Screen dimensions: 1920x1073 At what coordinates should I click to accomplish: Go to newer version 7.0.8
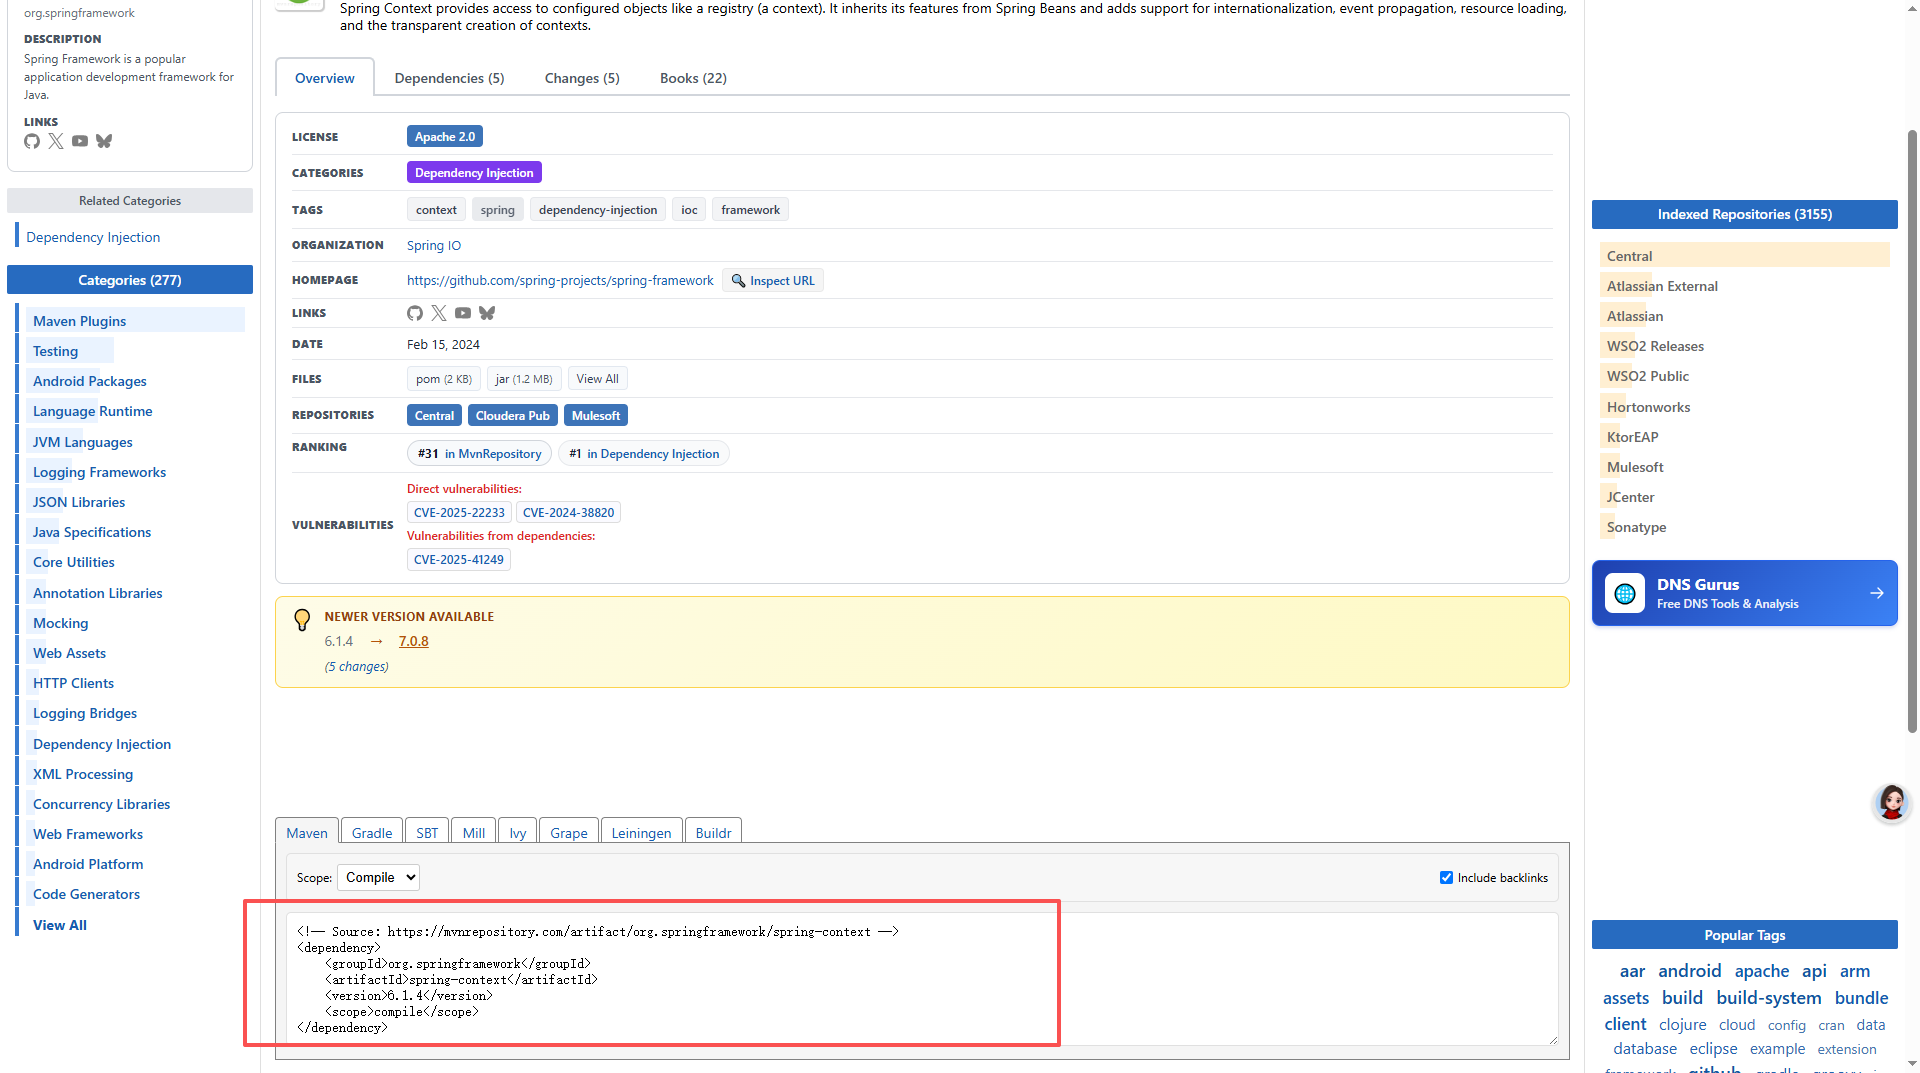point(414,641)
